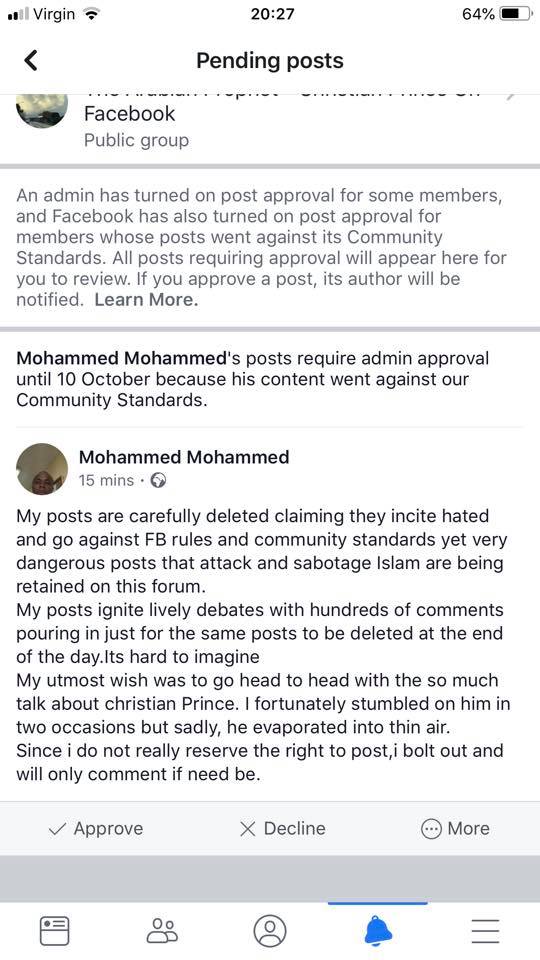
Task: Open Mohammed Mohammed's profile from the post author name
Action: (x=184, y=457)
